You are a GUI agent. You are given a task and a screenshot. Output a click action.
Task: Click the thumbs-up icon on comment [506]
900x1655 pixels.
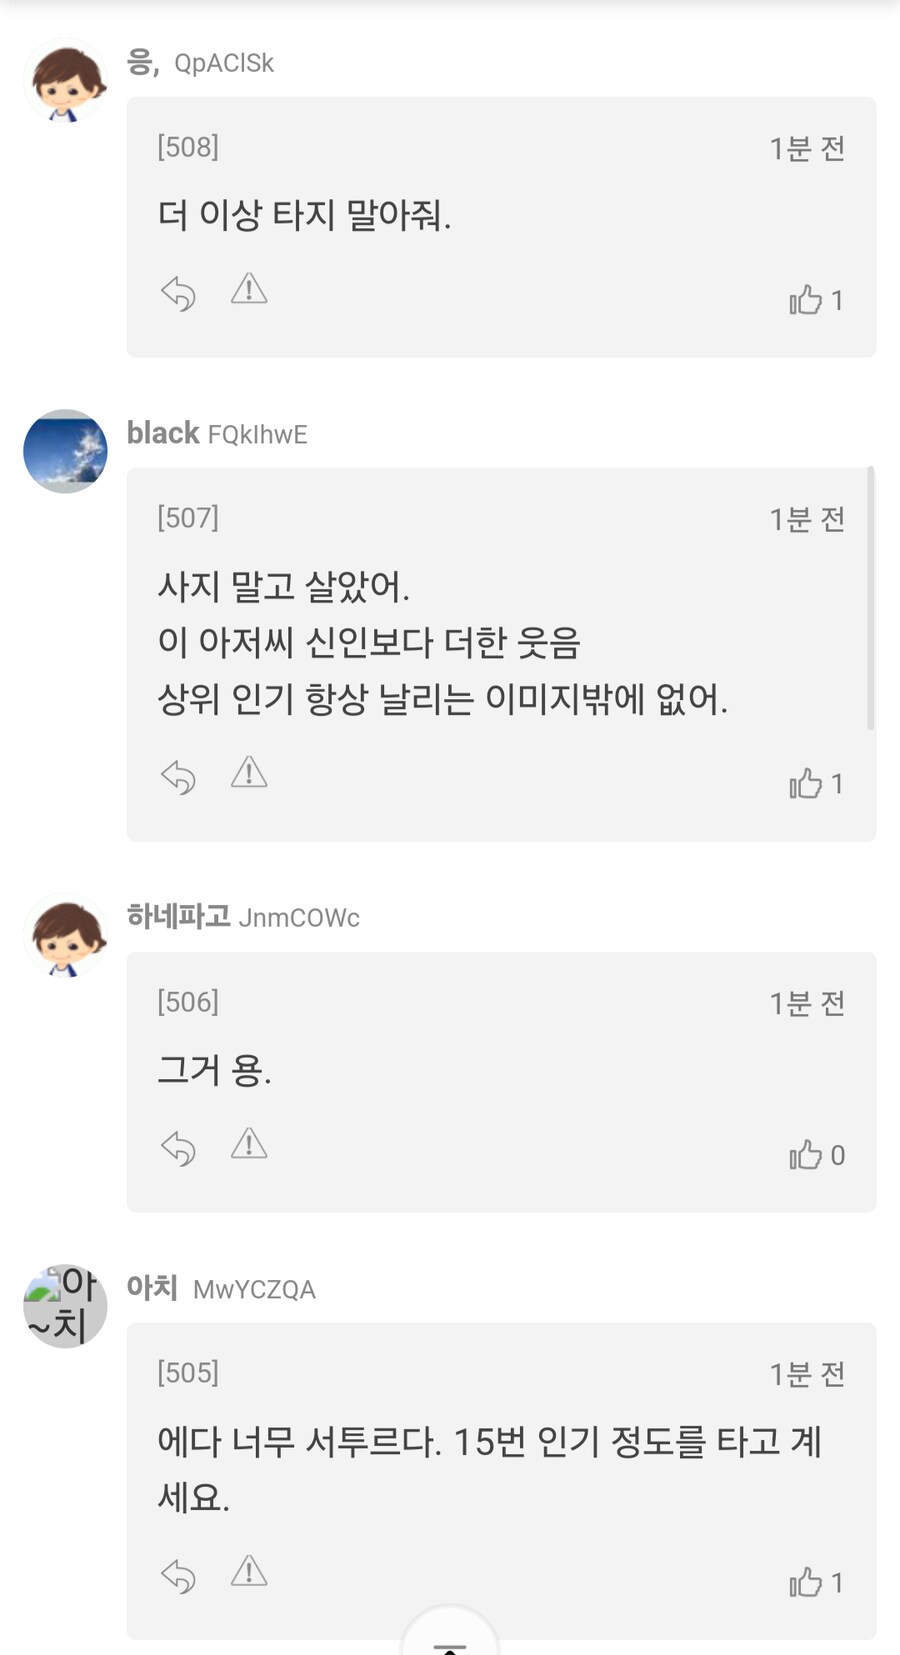click(806, 1154)
